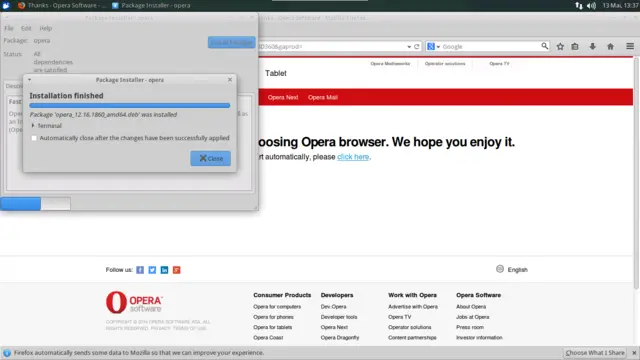Click the Opera Software logo
Viewport: 640px width, 360px height.
(x=134, y=302)
